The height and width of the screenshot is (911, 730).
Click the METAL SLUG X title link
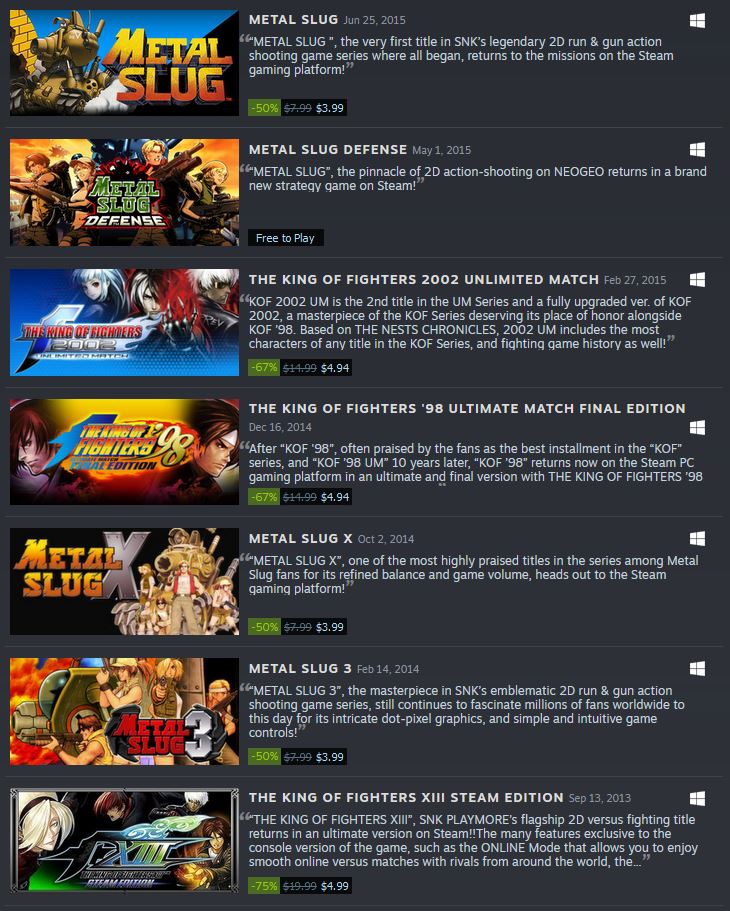(x=300, y=539)
